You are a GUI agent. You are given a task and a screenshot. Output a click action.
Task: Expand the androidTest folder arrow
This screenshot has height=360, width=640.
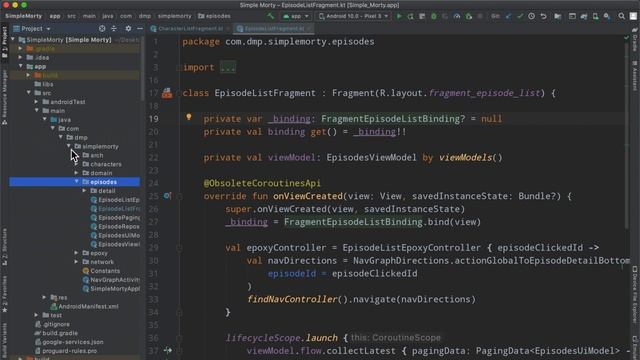(36, 102)
